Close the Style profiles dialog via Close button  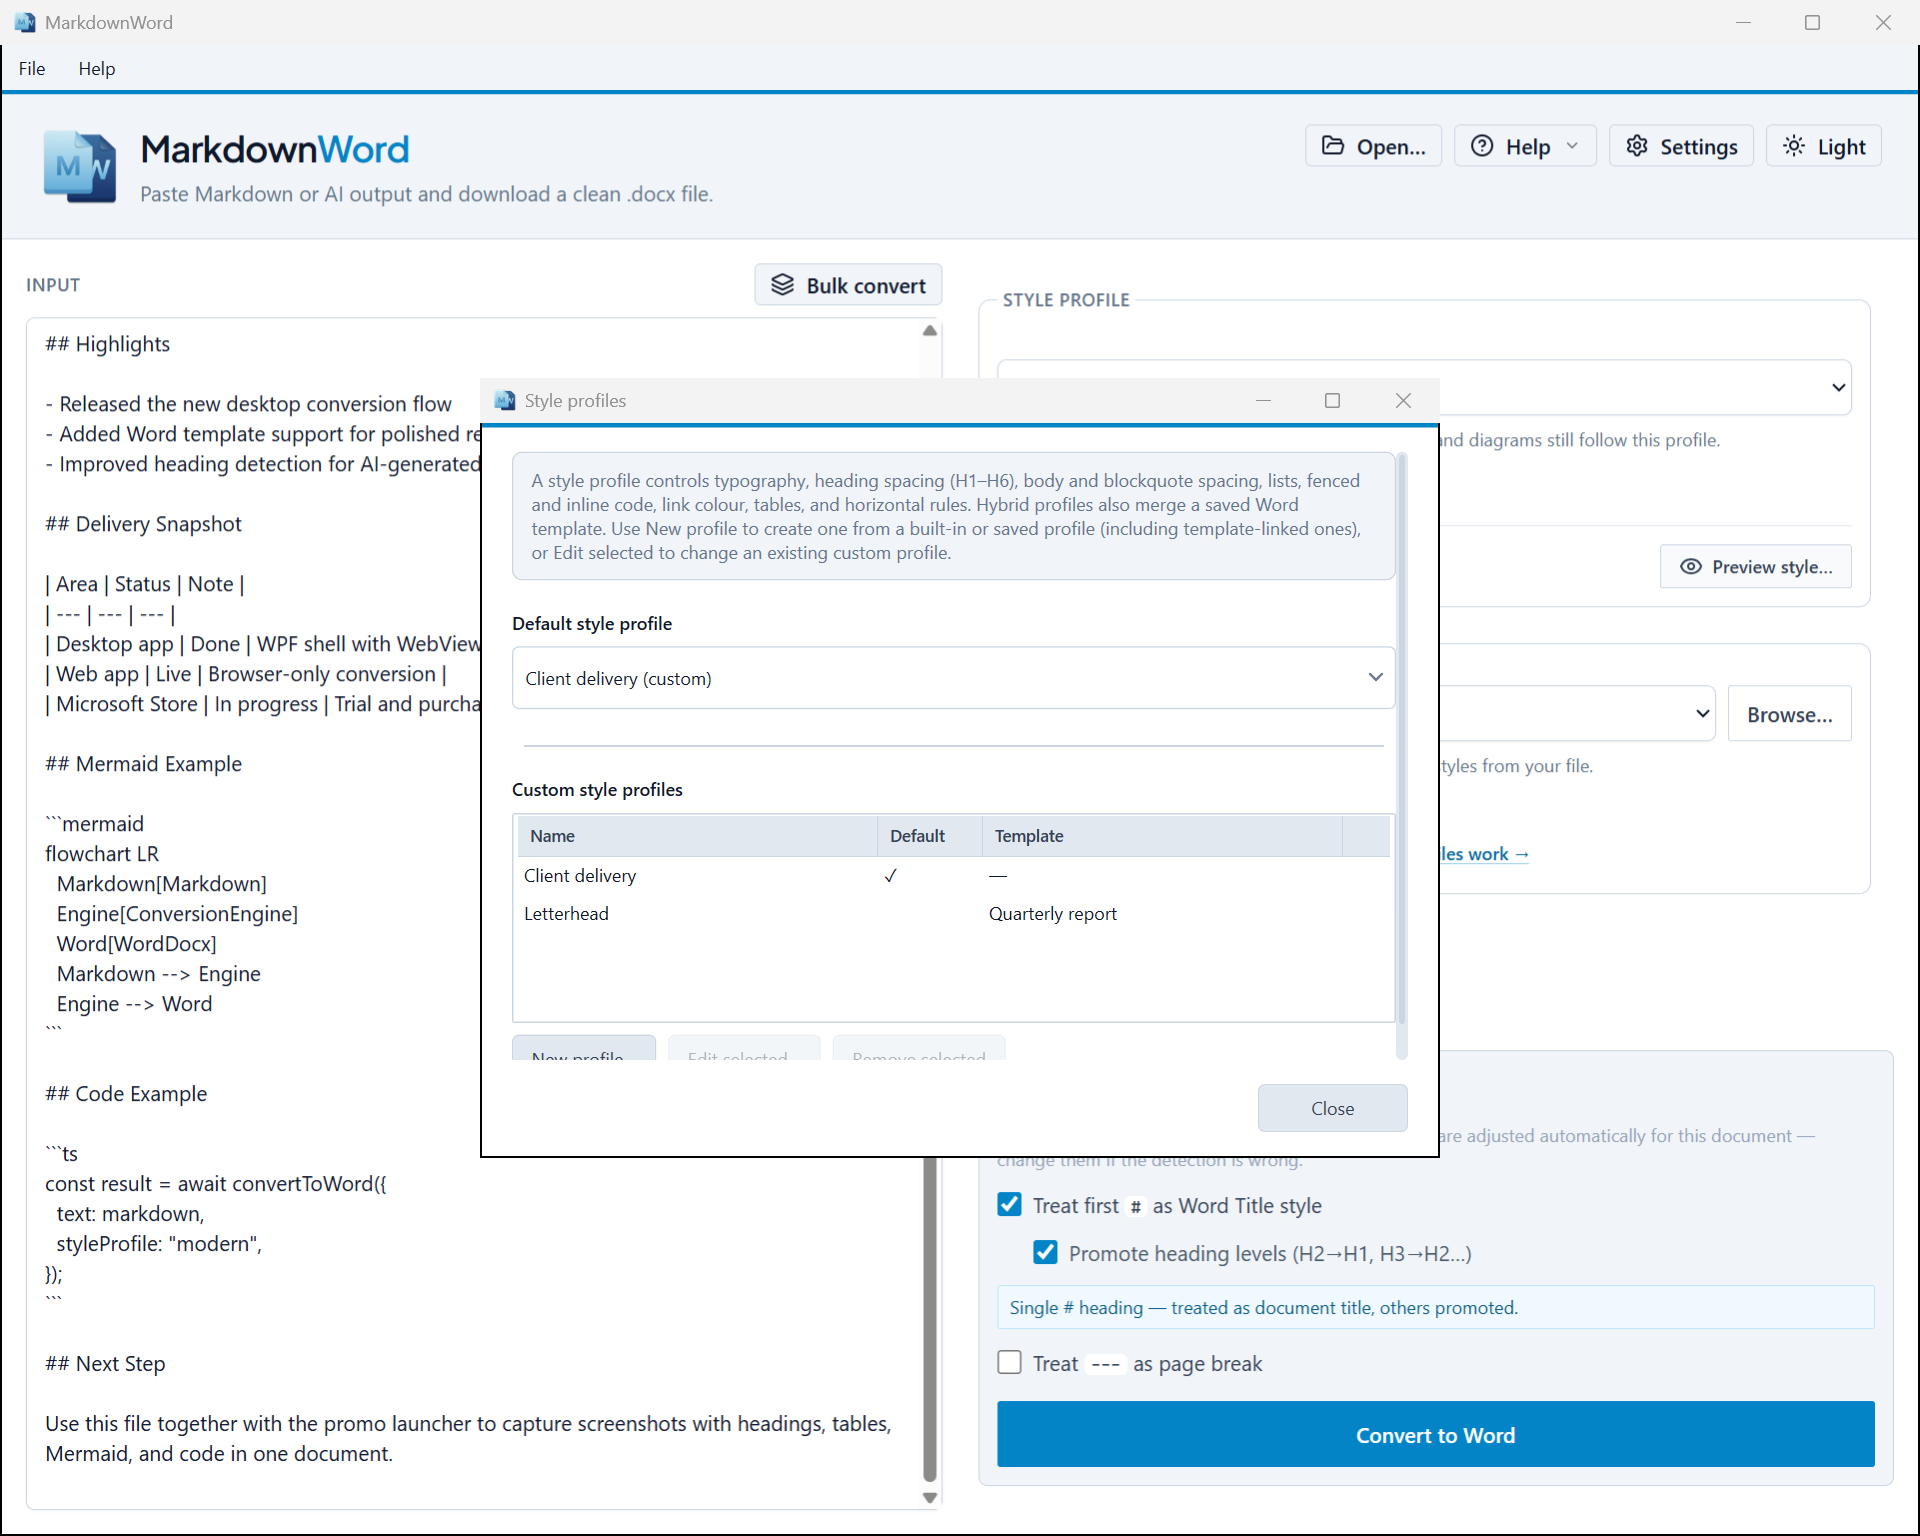point(1332,1108)
